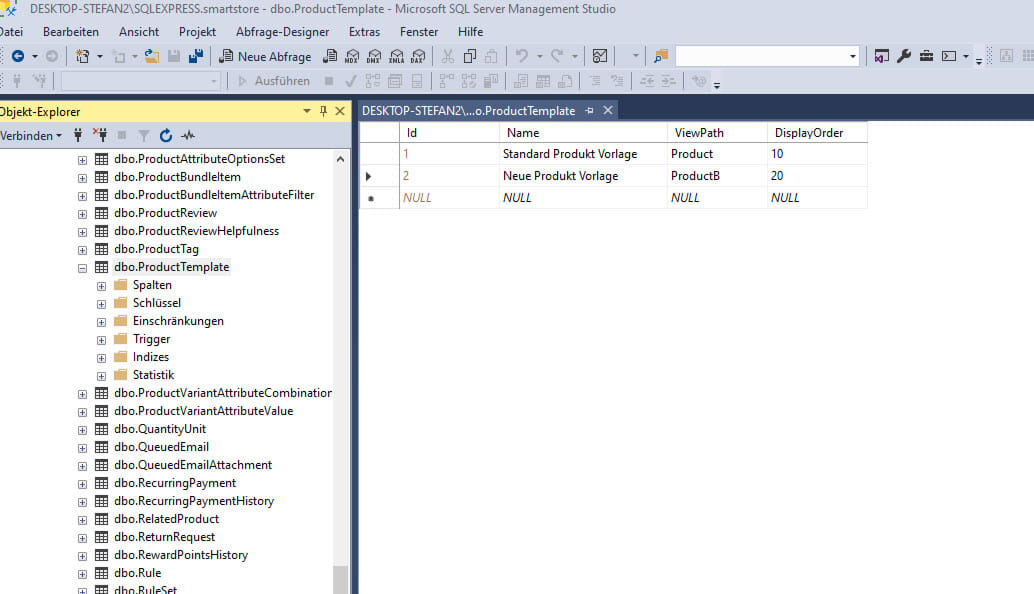
Task: Open a new DMX query
Action: click(375, 56)
